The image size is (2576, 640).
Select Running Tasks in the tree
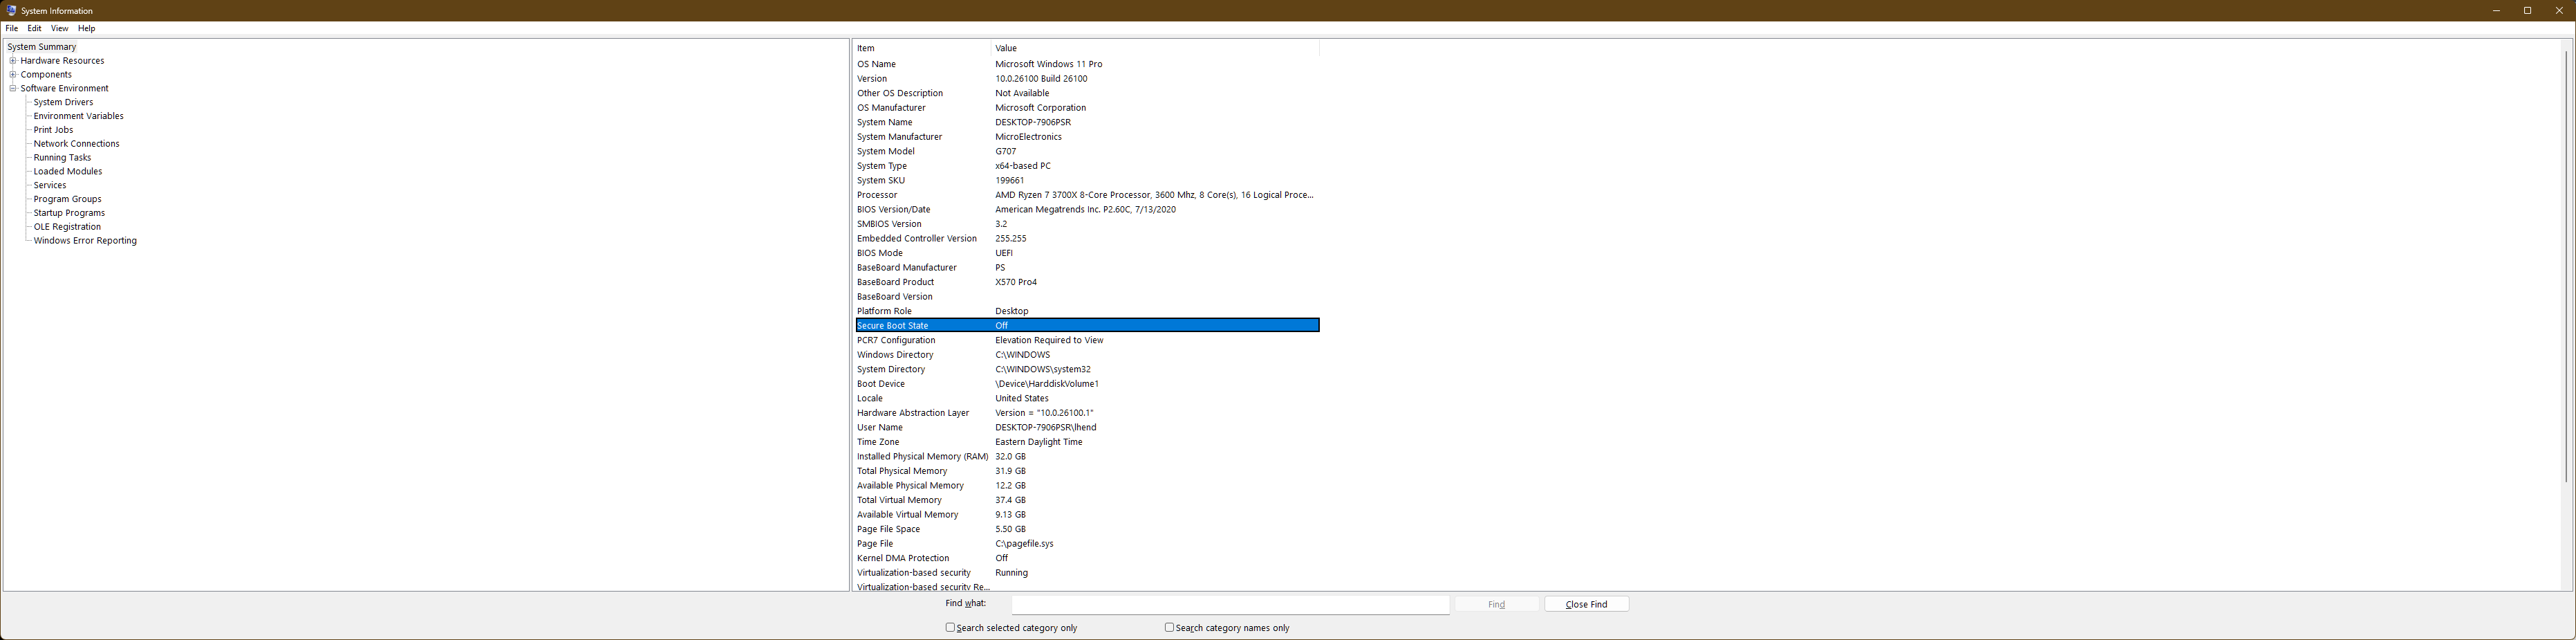coord(62,158)
